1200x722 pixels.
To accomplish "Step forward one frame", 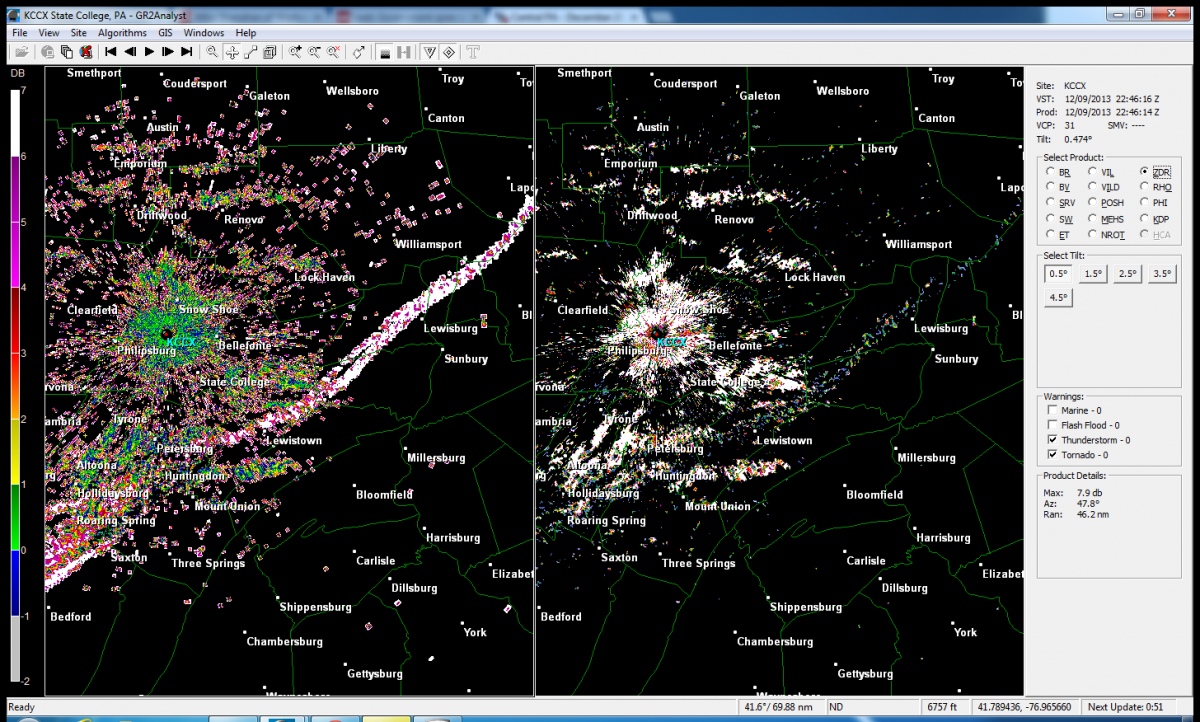I will click(x=168, y=51).
